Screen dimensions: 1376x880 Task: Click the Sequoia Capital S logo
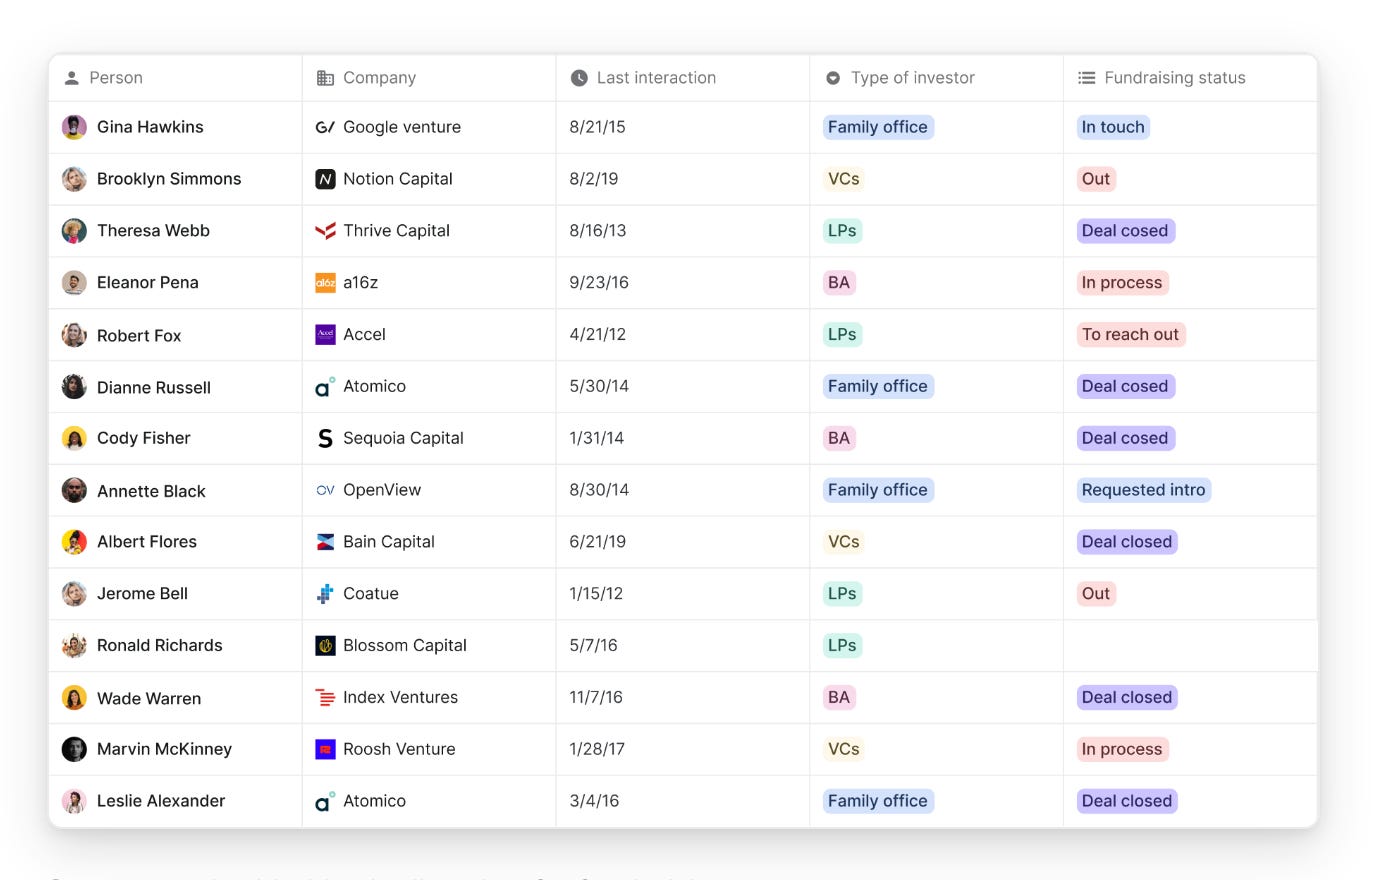[325, 438]
